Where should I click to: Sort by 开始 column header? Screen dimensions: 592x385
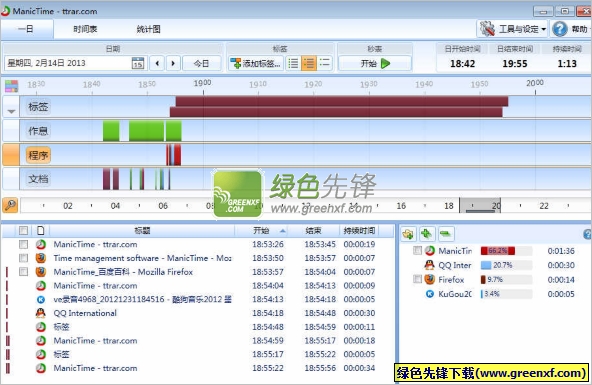[261, 230]
